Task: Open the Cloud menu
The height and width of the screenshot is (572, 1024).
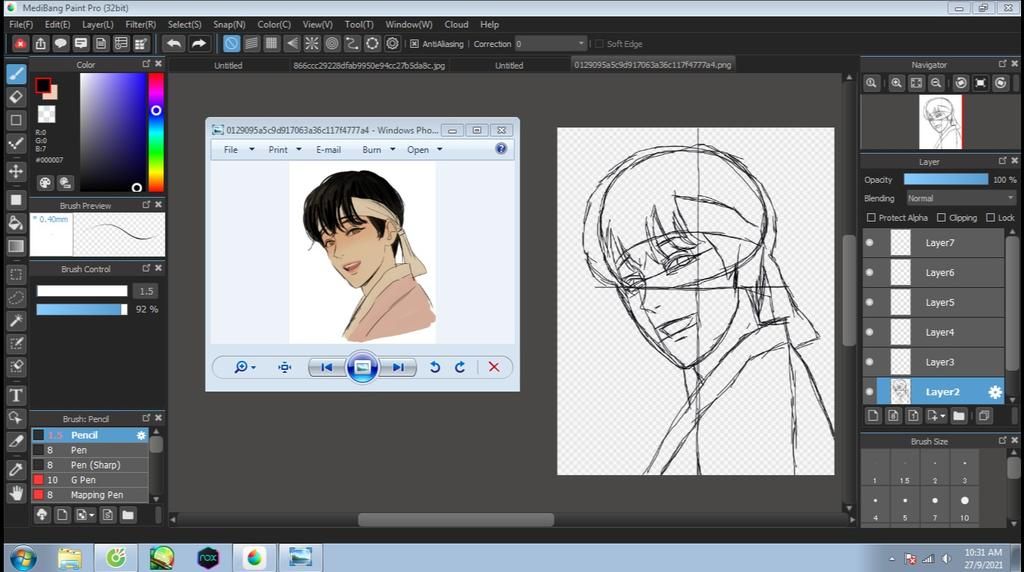Action: pyautogui.click(x=456, y=24)
